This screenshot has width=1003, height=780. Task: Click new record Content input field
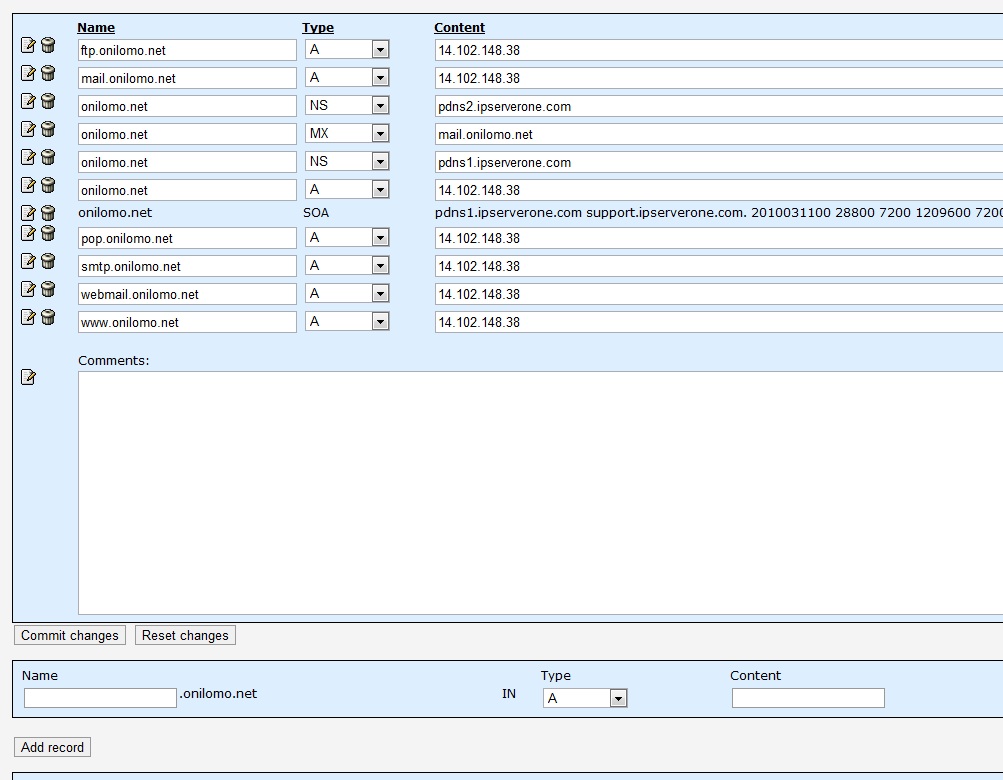click(809, 697)
